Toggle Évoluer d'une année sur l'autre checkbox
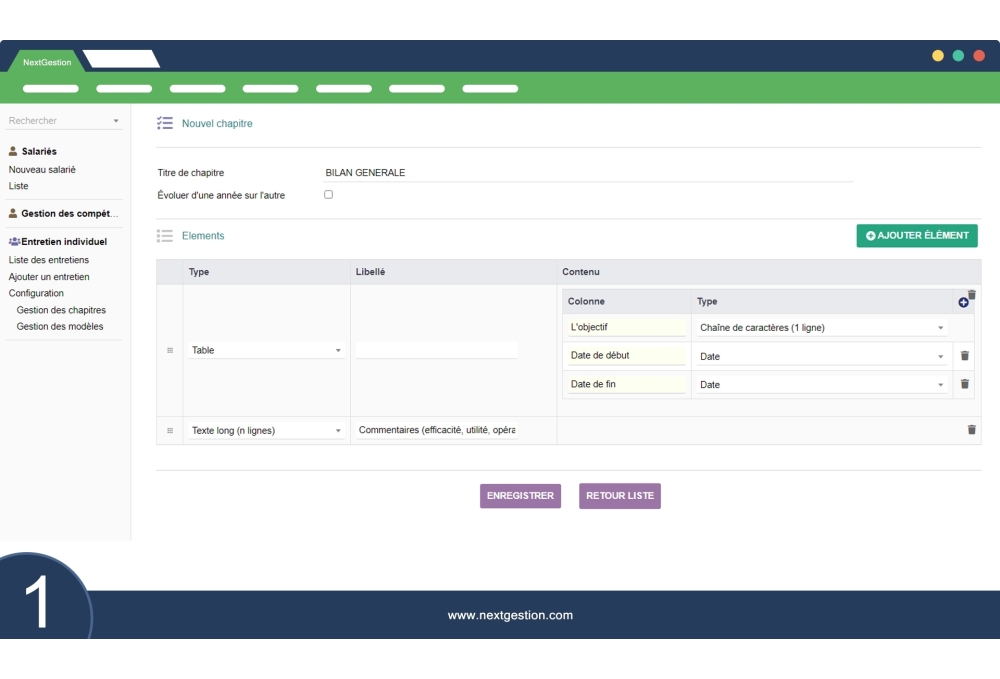This screenshot has height=679, width=1000. [328, 195]
